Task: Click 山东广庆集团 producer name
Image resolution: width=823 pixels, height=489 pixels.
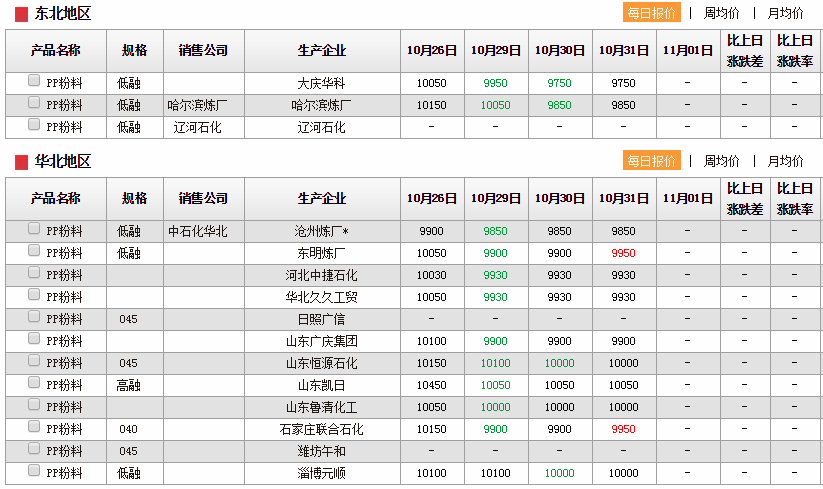Action: [x=321, y=342]
